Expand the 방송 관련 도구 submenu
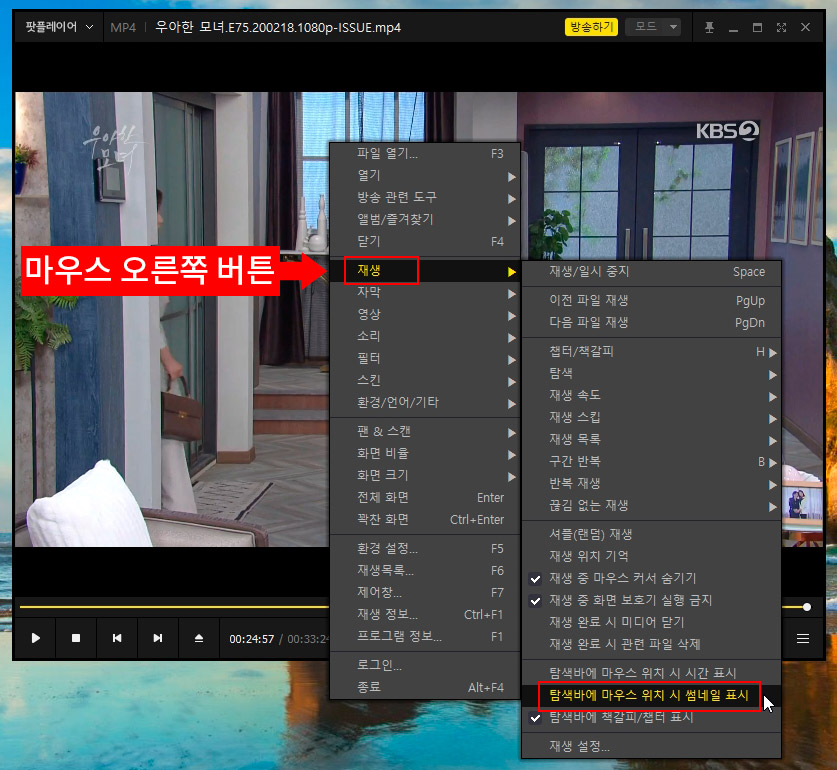 [x=425, y=198]
